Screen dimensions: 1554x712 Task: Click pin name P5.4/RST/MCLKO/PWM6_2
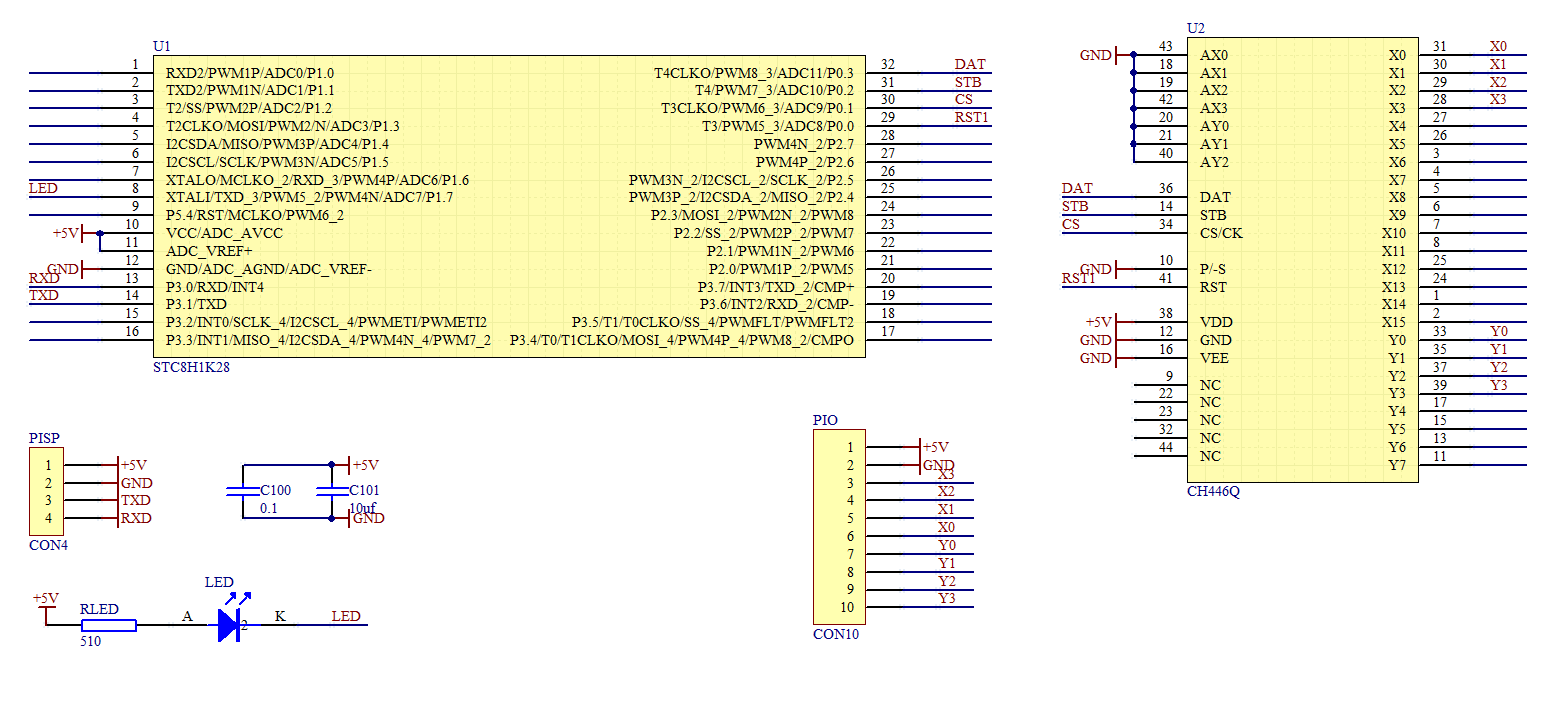(x=255, y=215)
